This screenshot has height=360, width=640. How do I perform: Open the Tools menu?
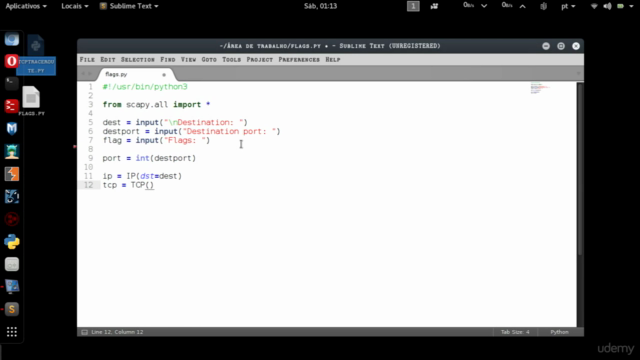(231, 60)
